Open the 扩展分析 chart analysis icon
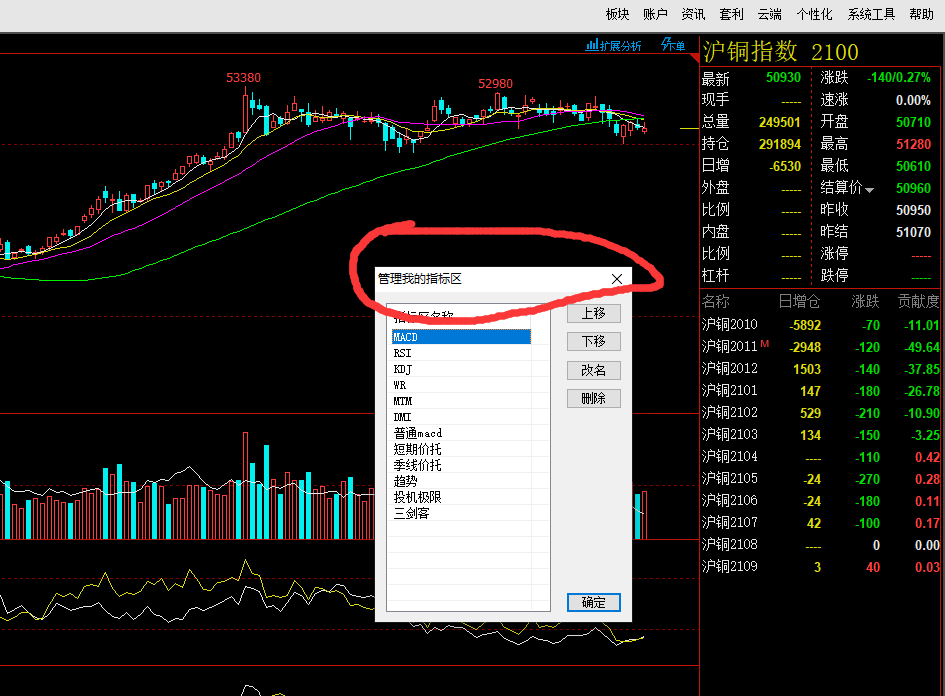Screen dimensions: 945x696 614,46
